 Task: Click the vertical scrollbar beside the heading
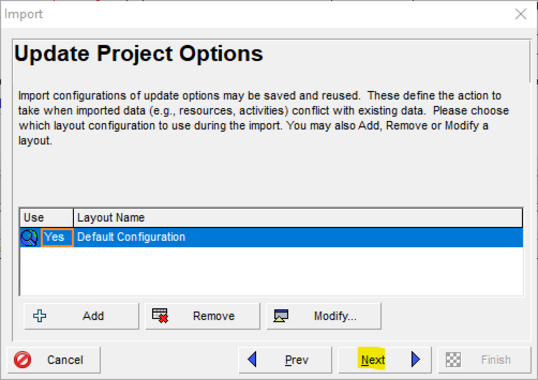(x=530, y=62)
